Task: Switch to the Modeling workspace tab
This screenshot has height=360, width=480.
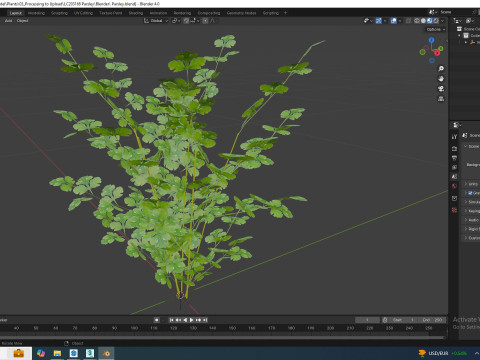Action: coord(36,13)
